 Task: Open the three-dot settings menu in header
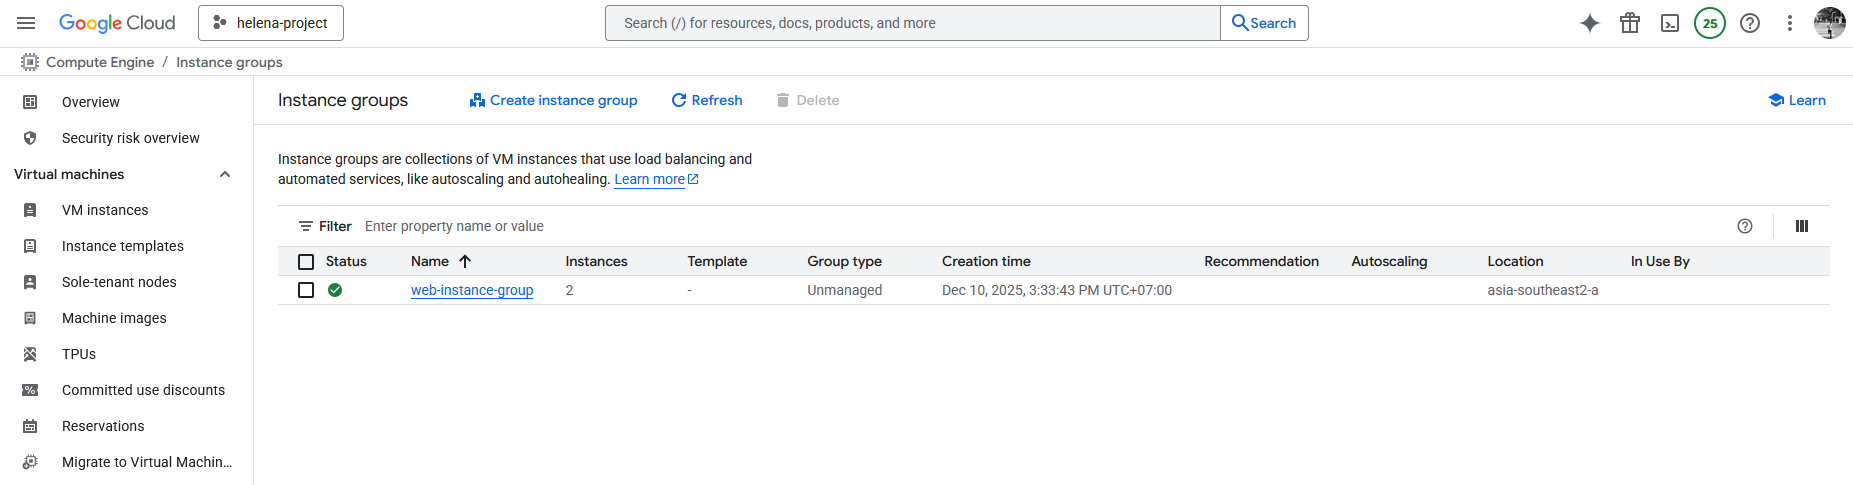point(1789,23)
